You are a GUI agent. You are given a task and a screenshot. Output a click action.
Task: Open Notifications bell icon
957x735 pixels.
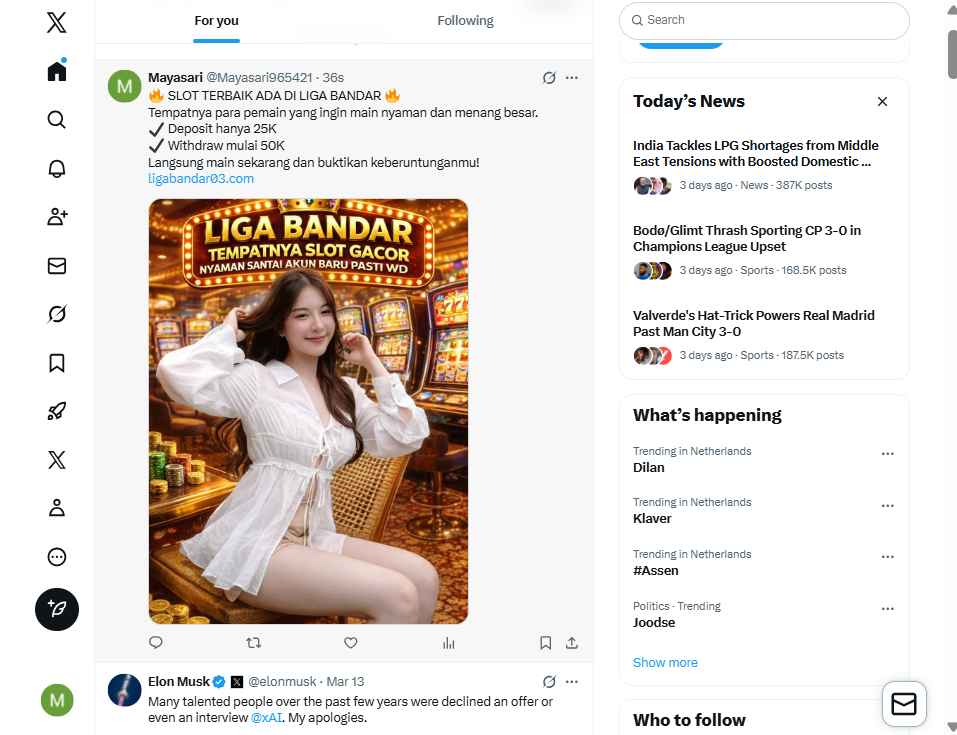tap(57, 168)
